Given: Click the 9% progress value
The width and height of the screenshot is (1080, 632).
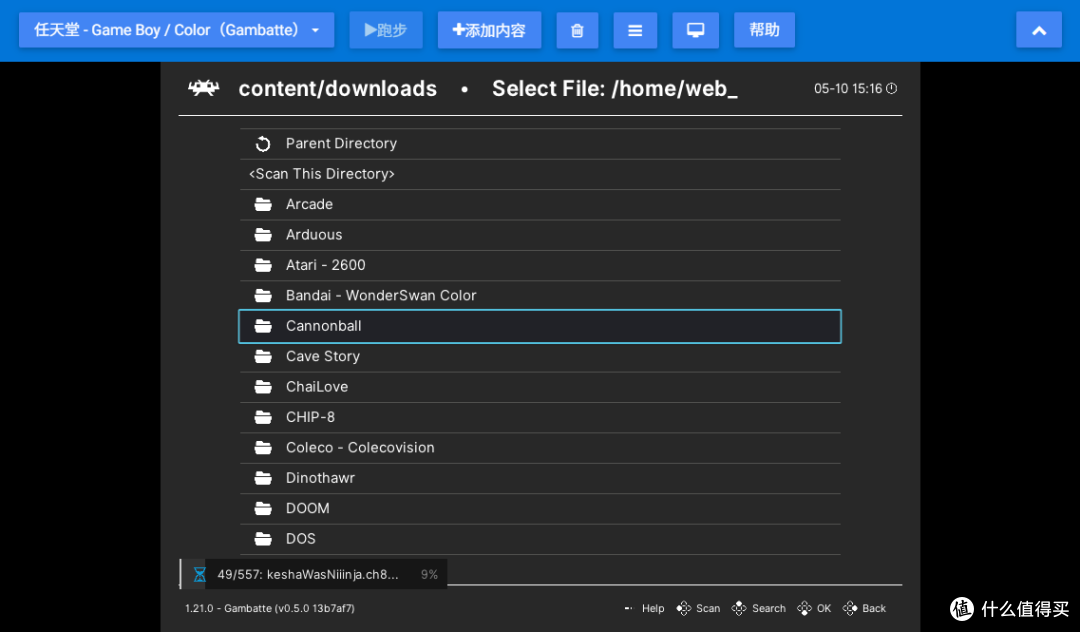Looking at the screenshot, I should click(x=429, y=574).
